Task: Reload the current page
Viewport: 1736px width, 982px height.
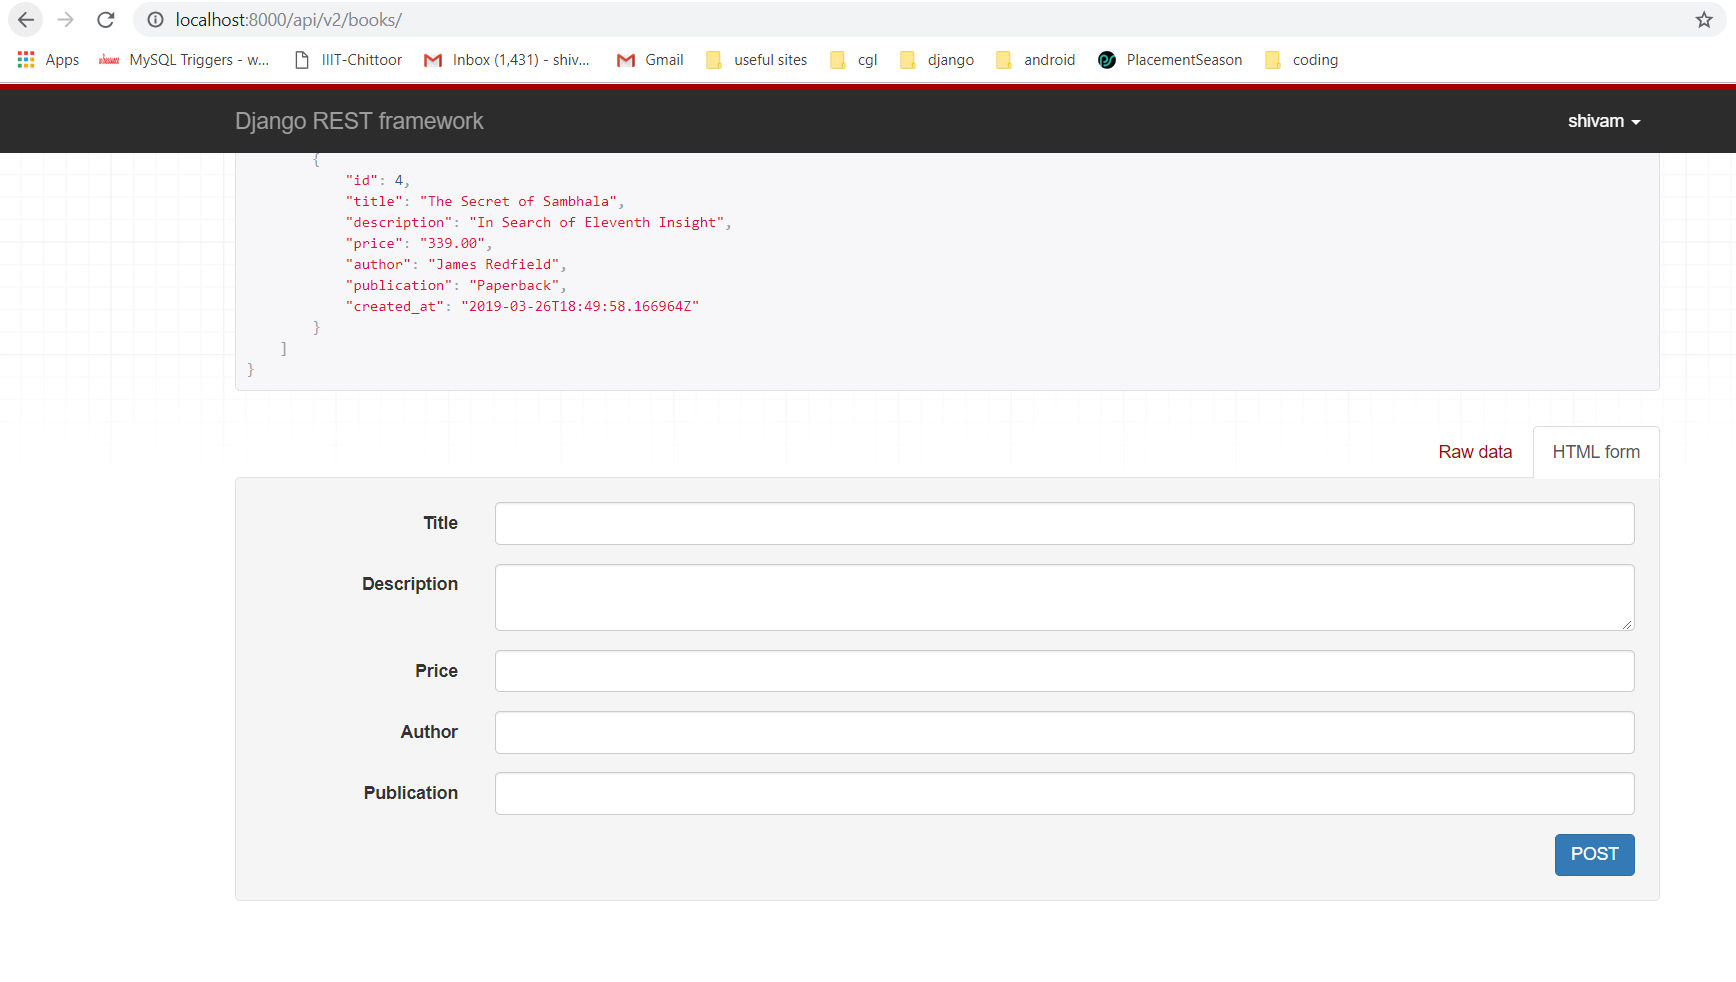Action: click(x=105, y=19)
